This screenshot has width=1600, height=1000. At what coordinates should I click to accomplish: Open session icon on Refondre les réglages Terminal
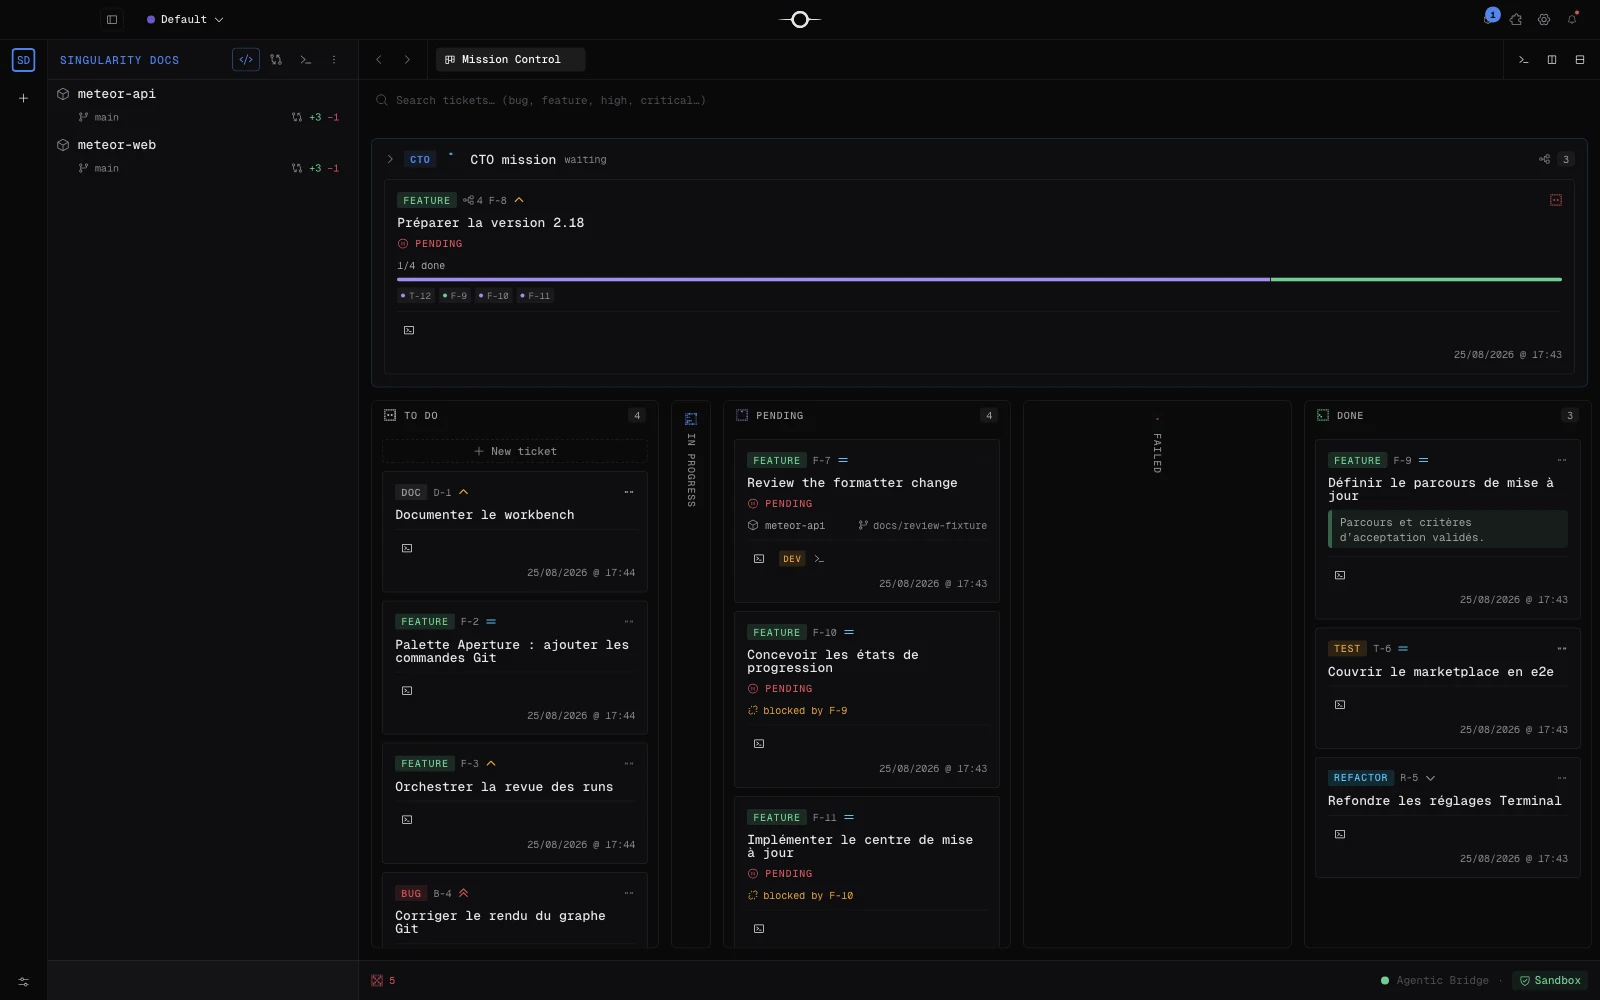[x=1340, y=834]
